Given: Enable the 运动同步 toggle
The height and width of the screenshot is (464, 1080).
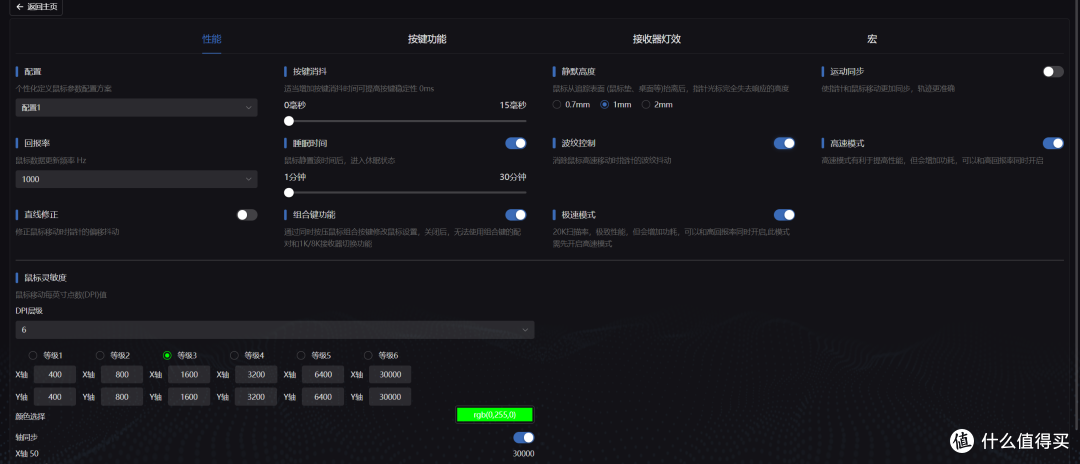Looking at the screenshot, I should (x=1053, y=72).
